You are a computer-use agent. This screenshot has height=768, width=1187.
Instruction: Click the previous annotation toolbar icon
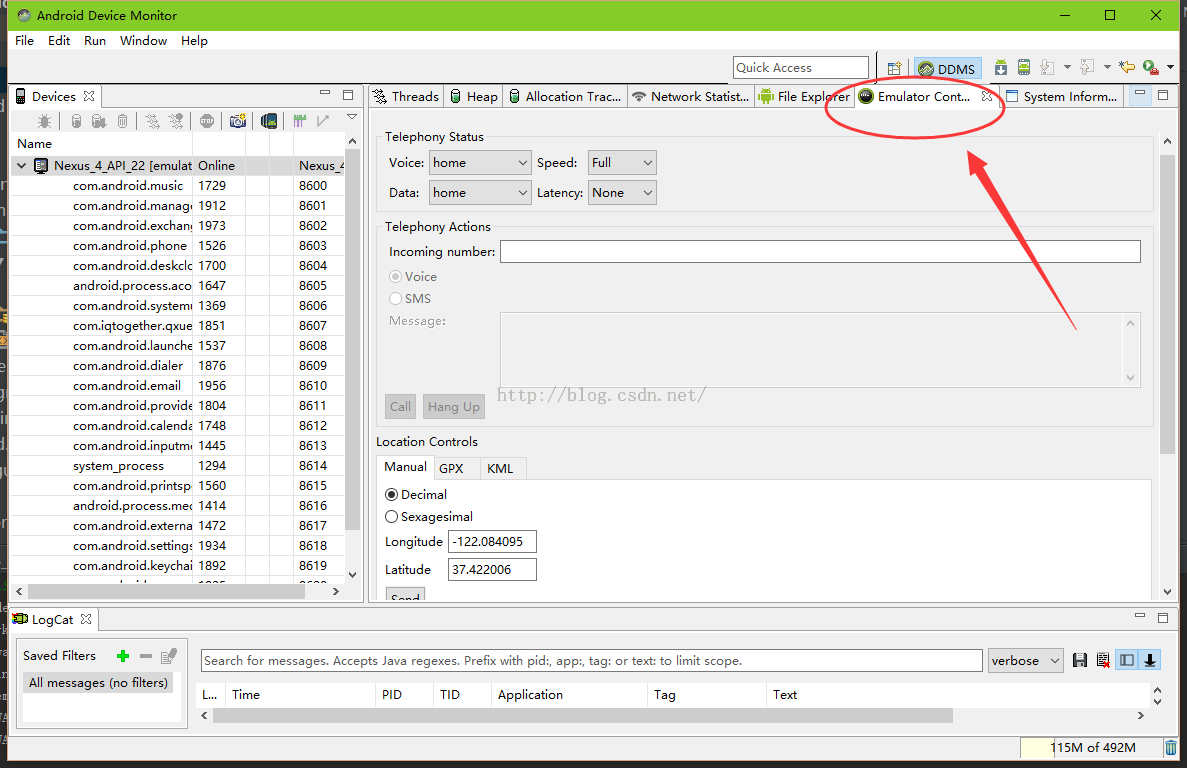1087,67
